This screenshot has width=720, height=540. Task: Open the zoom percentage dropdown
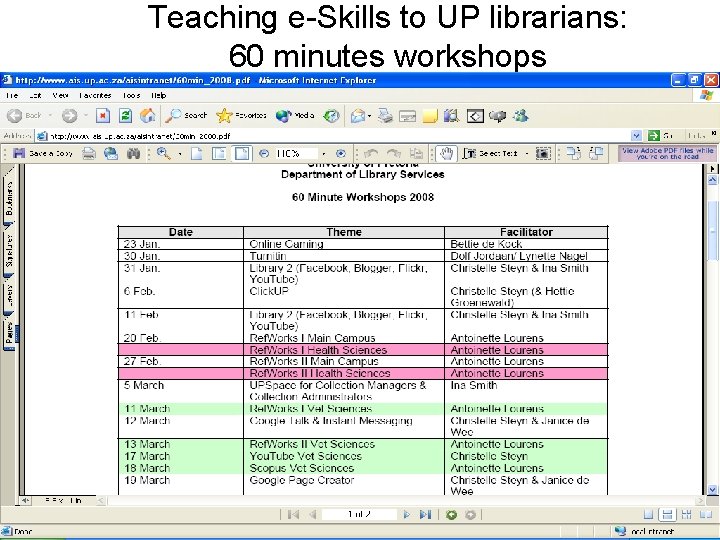pyautogui.click(x=324, y=154)
